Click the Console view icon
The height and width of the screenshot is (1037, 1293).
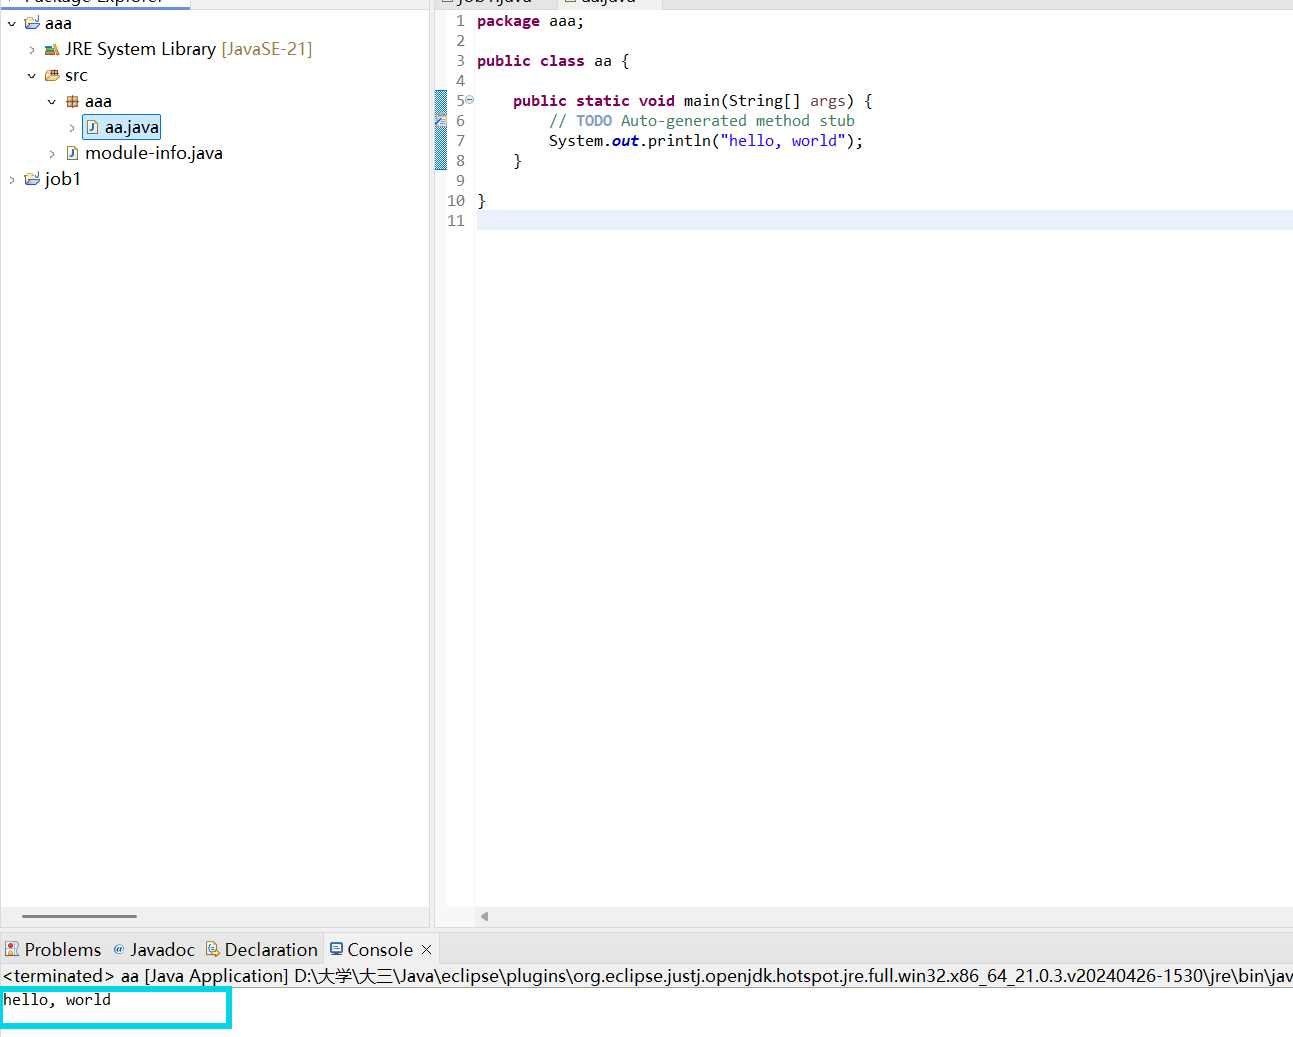pyautogui.click(x=336, y=948)
